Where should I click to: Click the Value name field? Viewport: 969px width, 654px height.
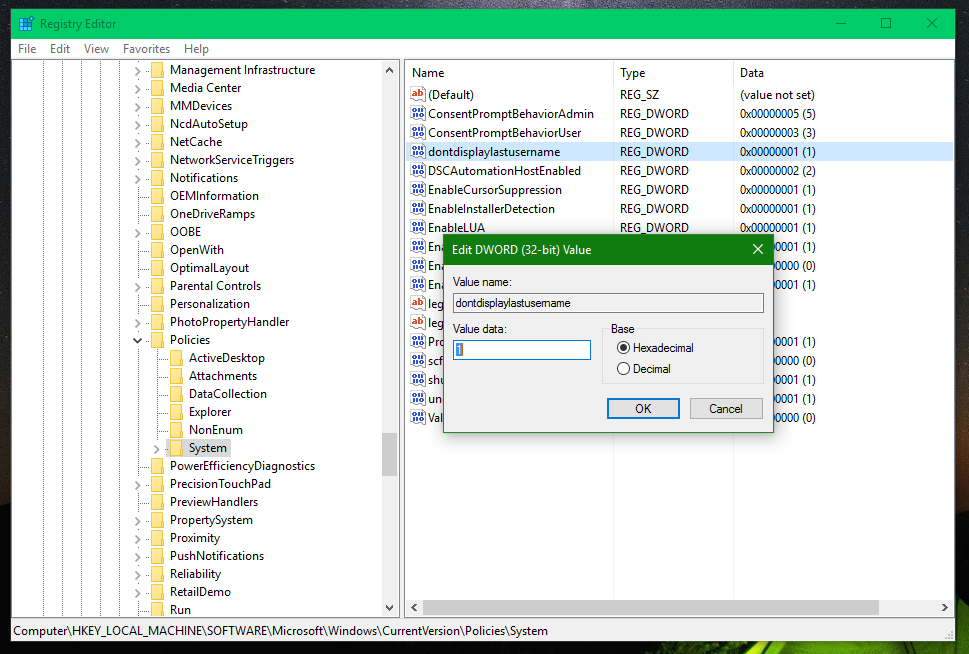[x=608, y=303]
